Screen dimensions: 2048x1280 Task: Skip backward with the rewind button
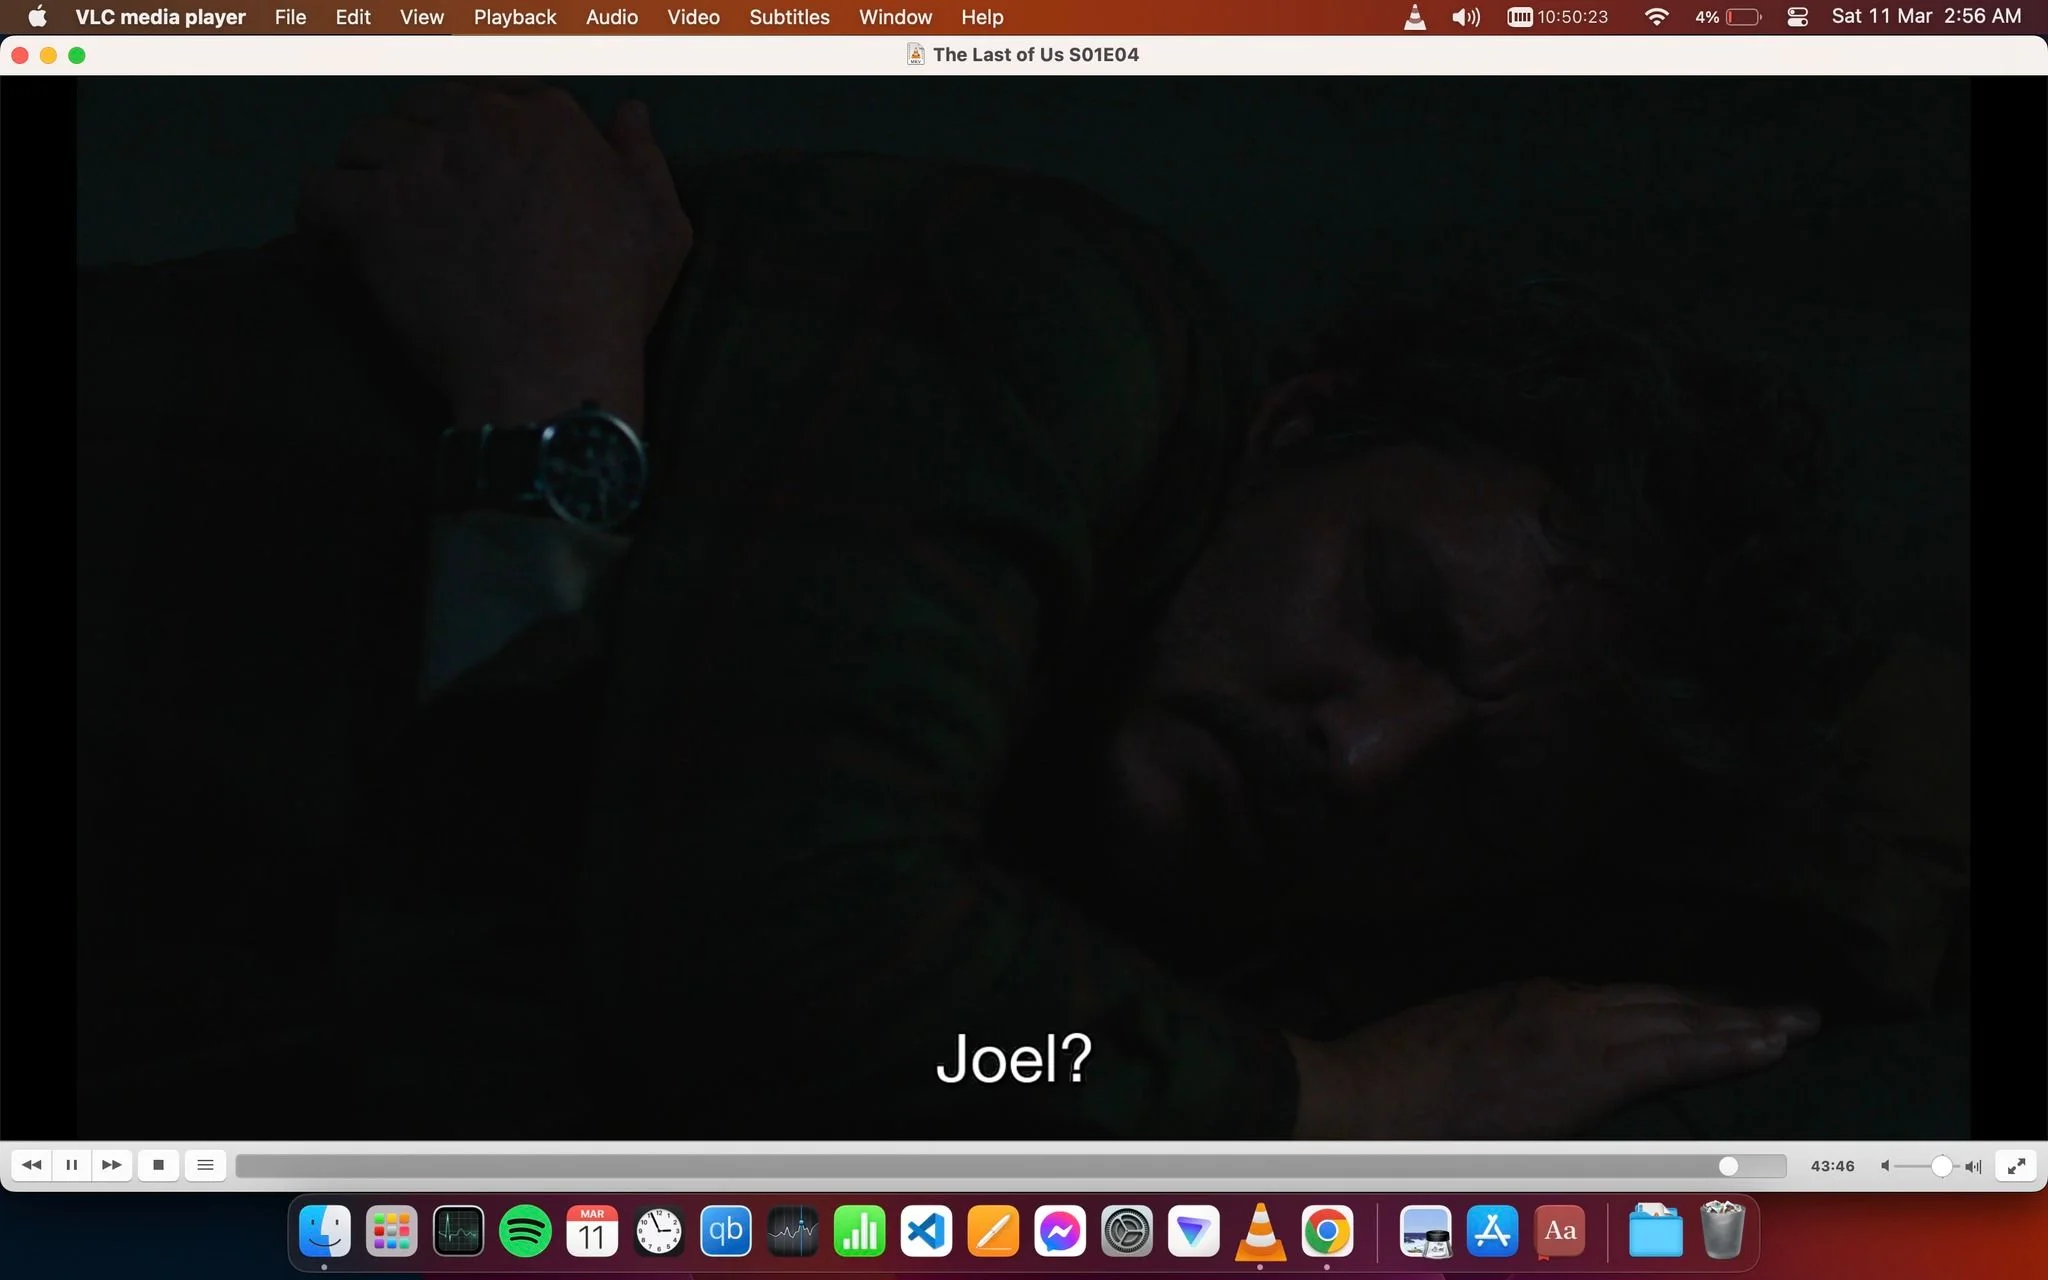pyautogui.click(x=31, y=1165)
